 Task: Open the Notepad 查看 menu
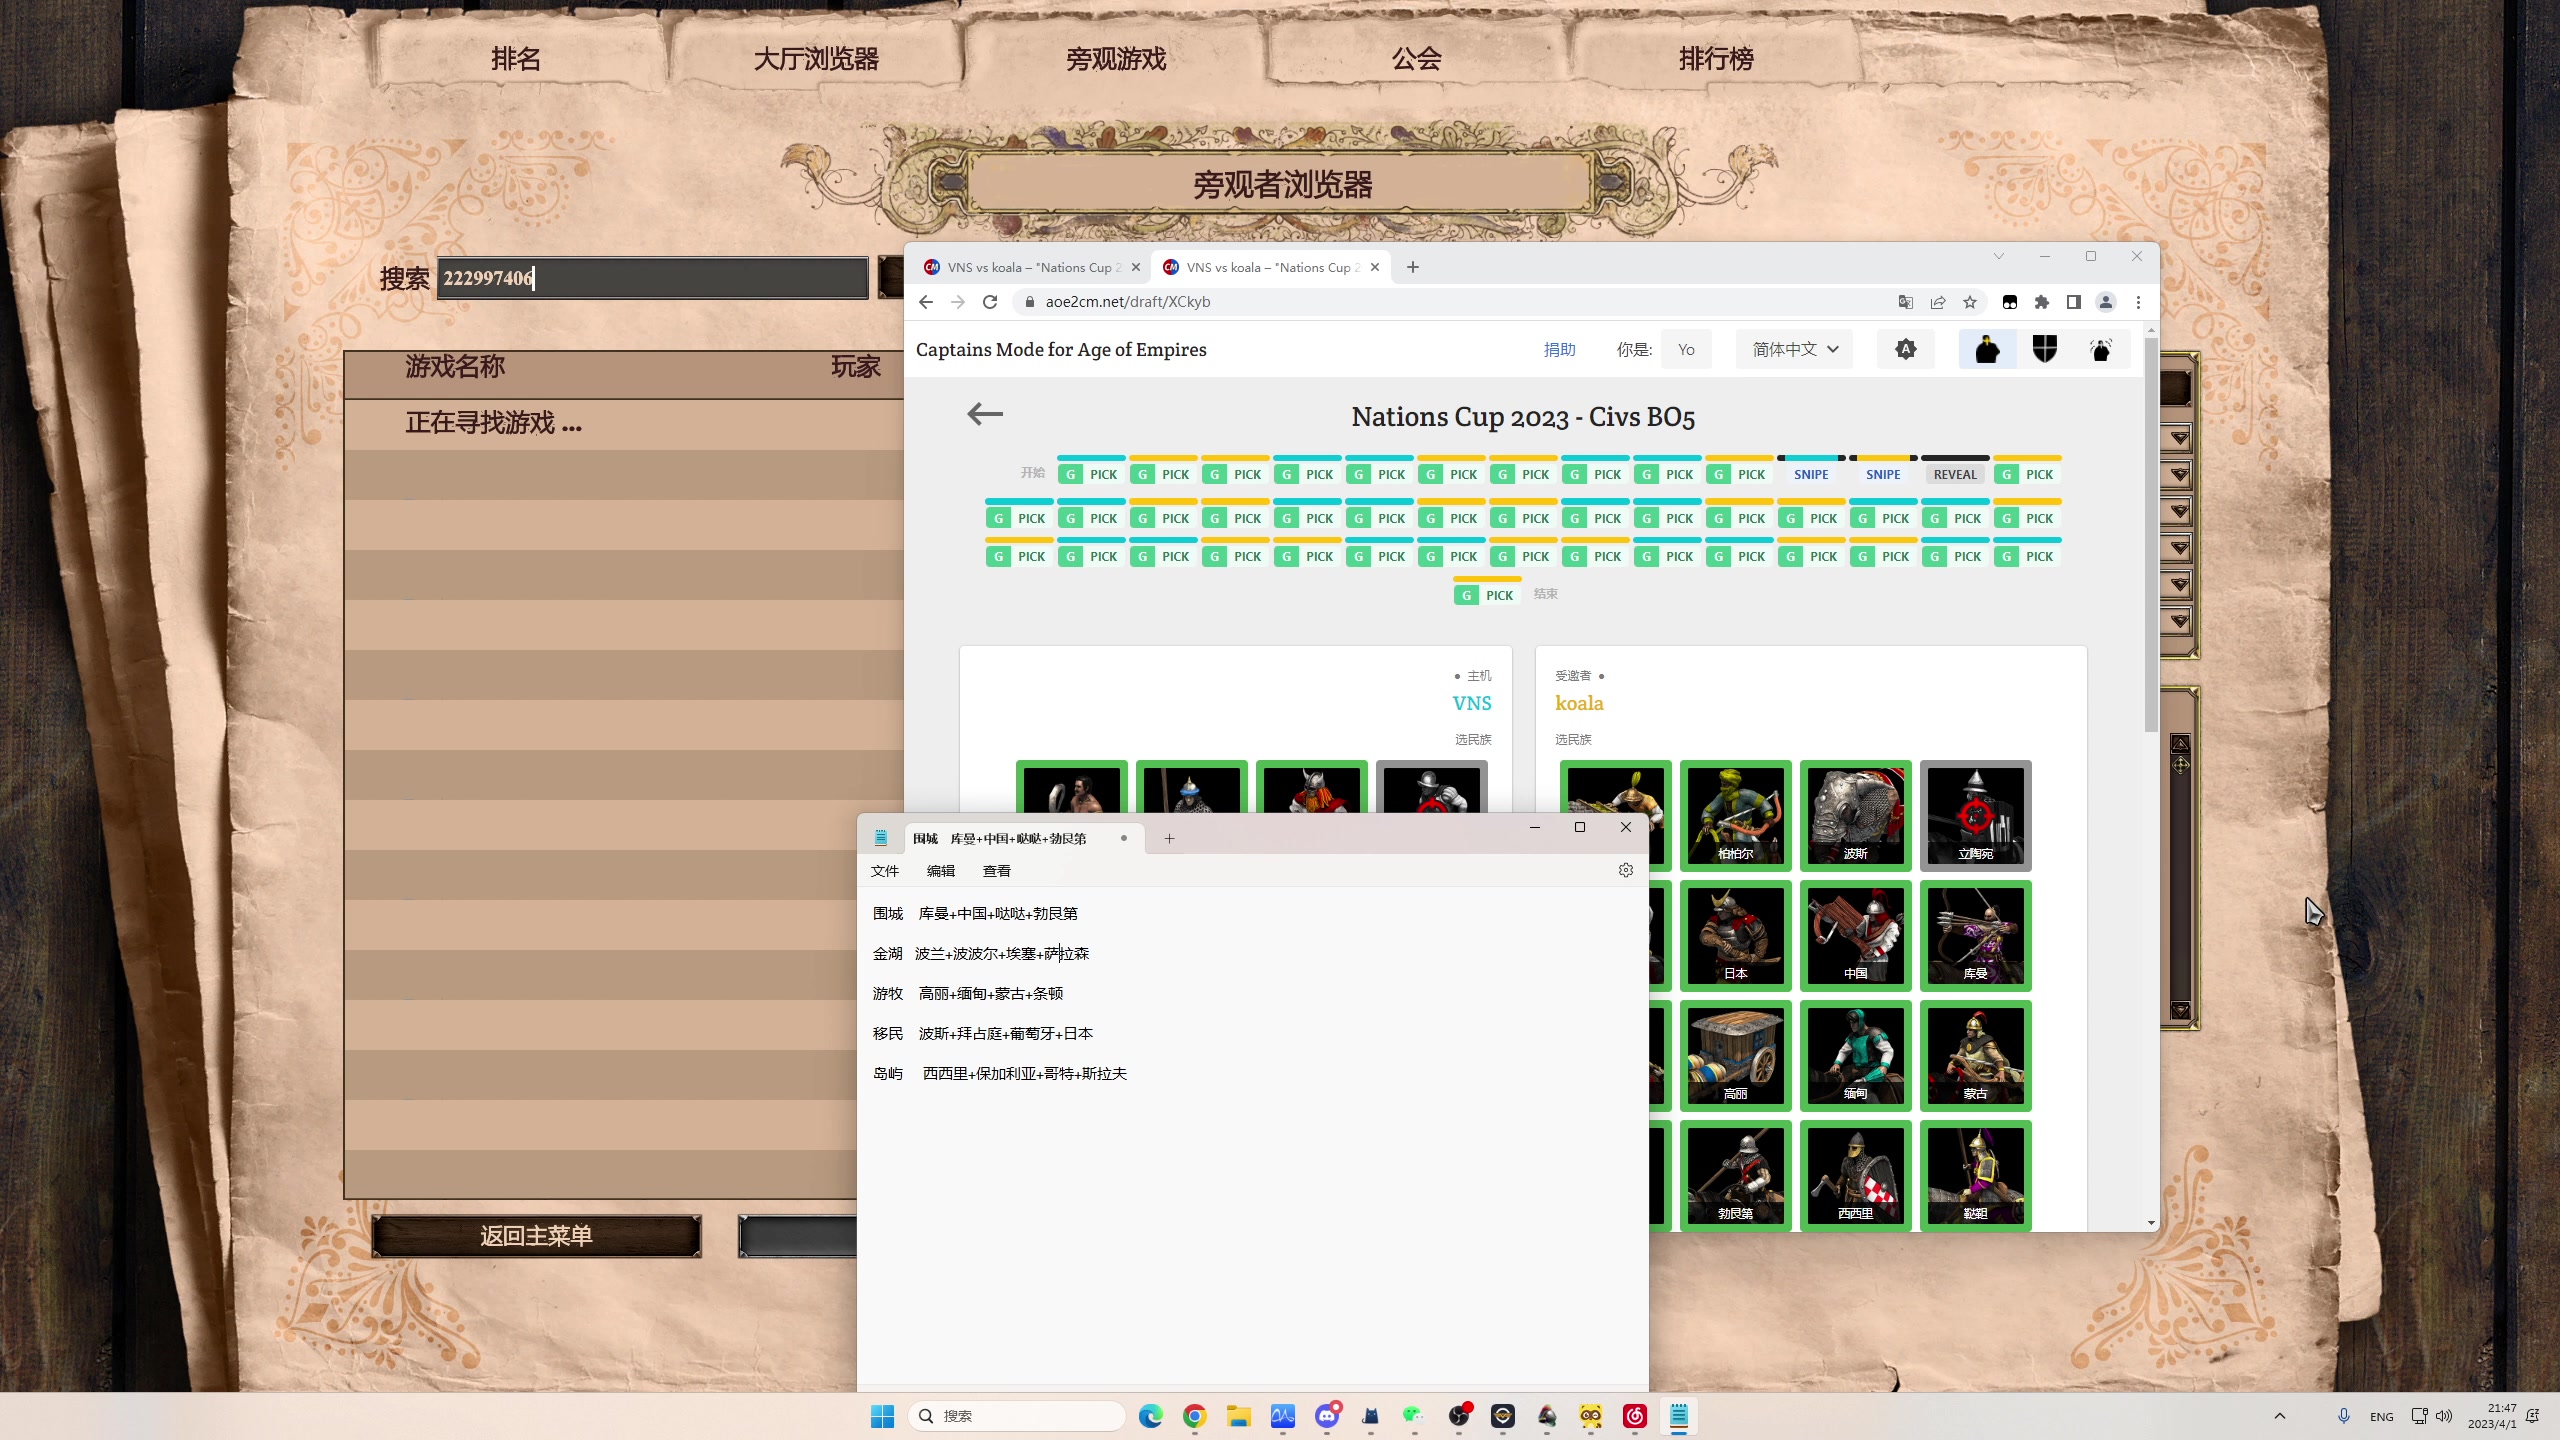(997, 871)
